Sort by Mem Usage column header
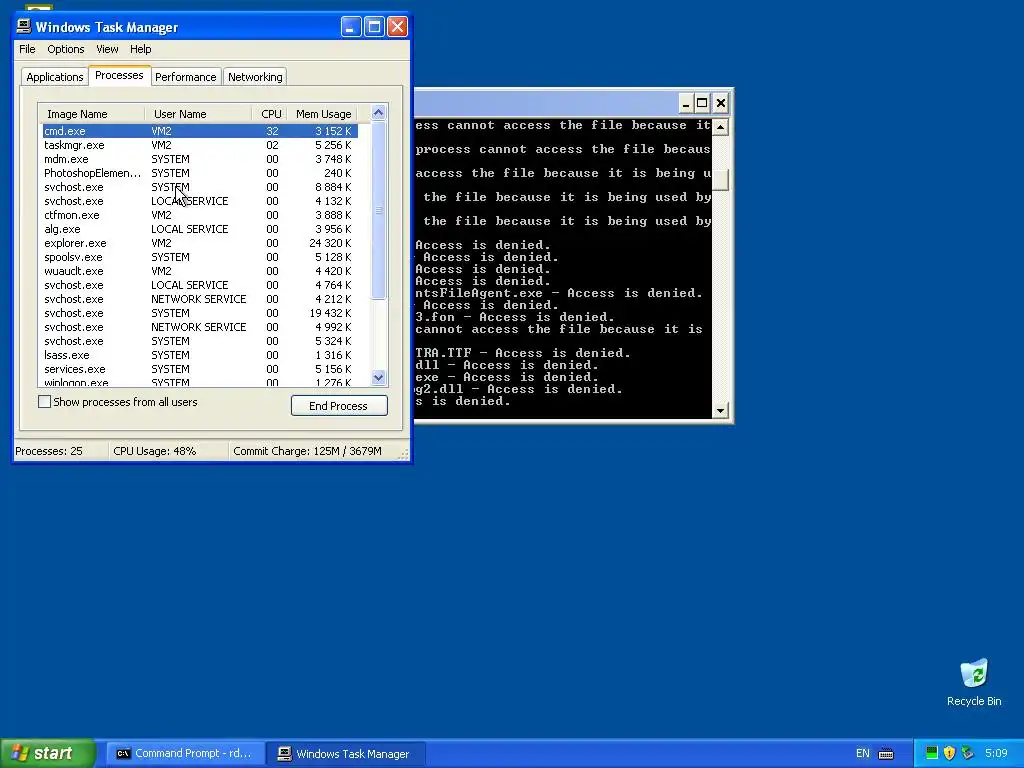 [323, 114]
